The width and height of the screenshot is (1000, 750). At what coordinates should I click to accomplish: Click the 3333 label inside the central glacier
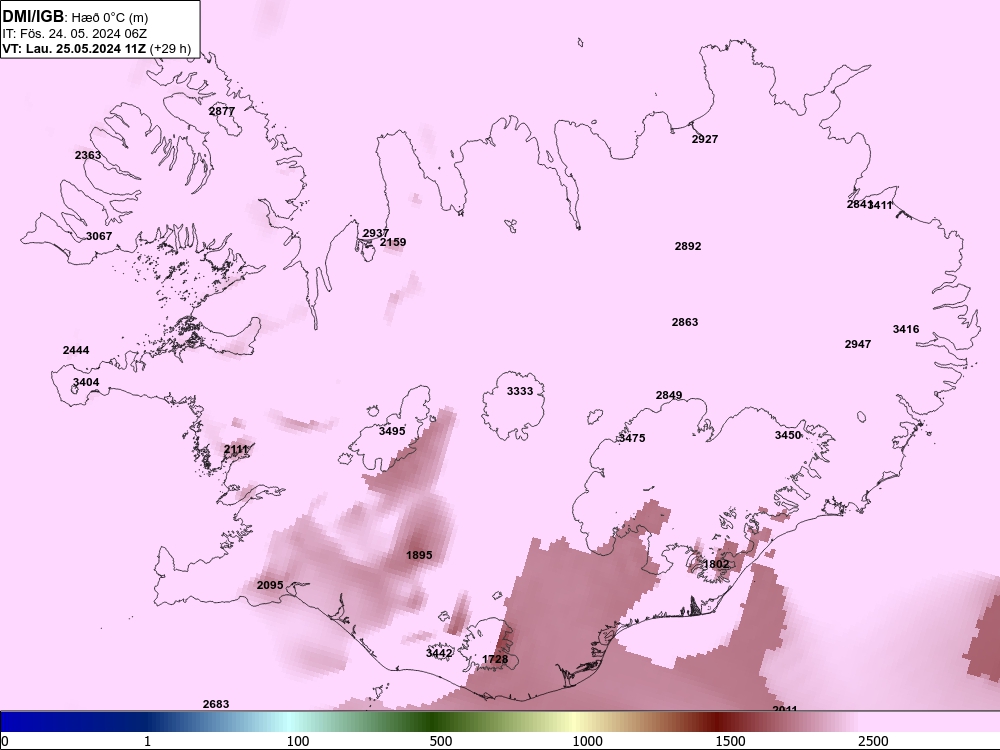[520, 391]
